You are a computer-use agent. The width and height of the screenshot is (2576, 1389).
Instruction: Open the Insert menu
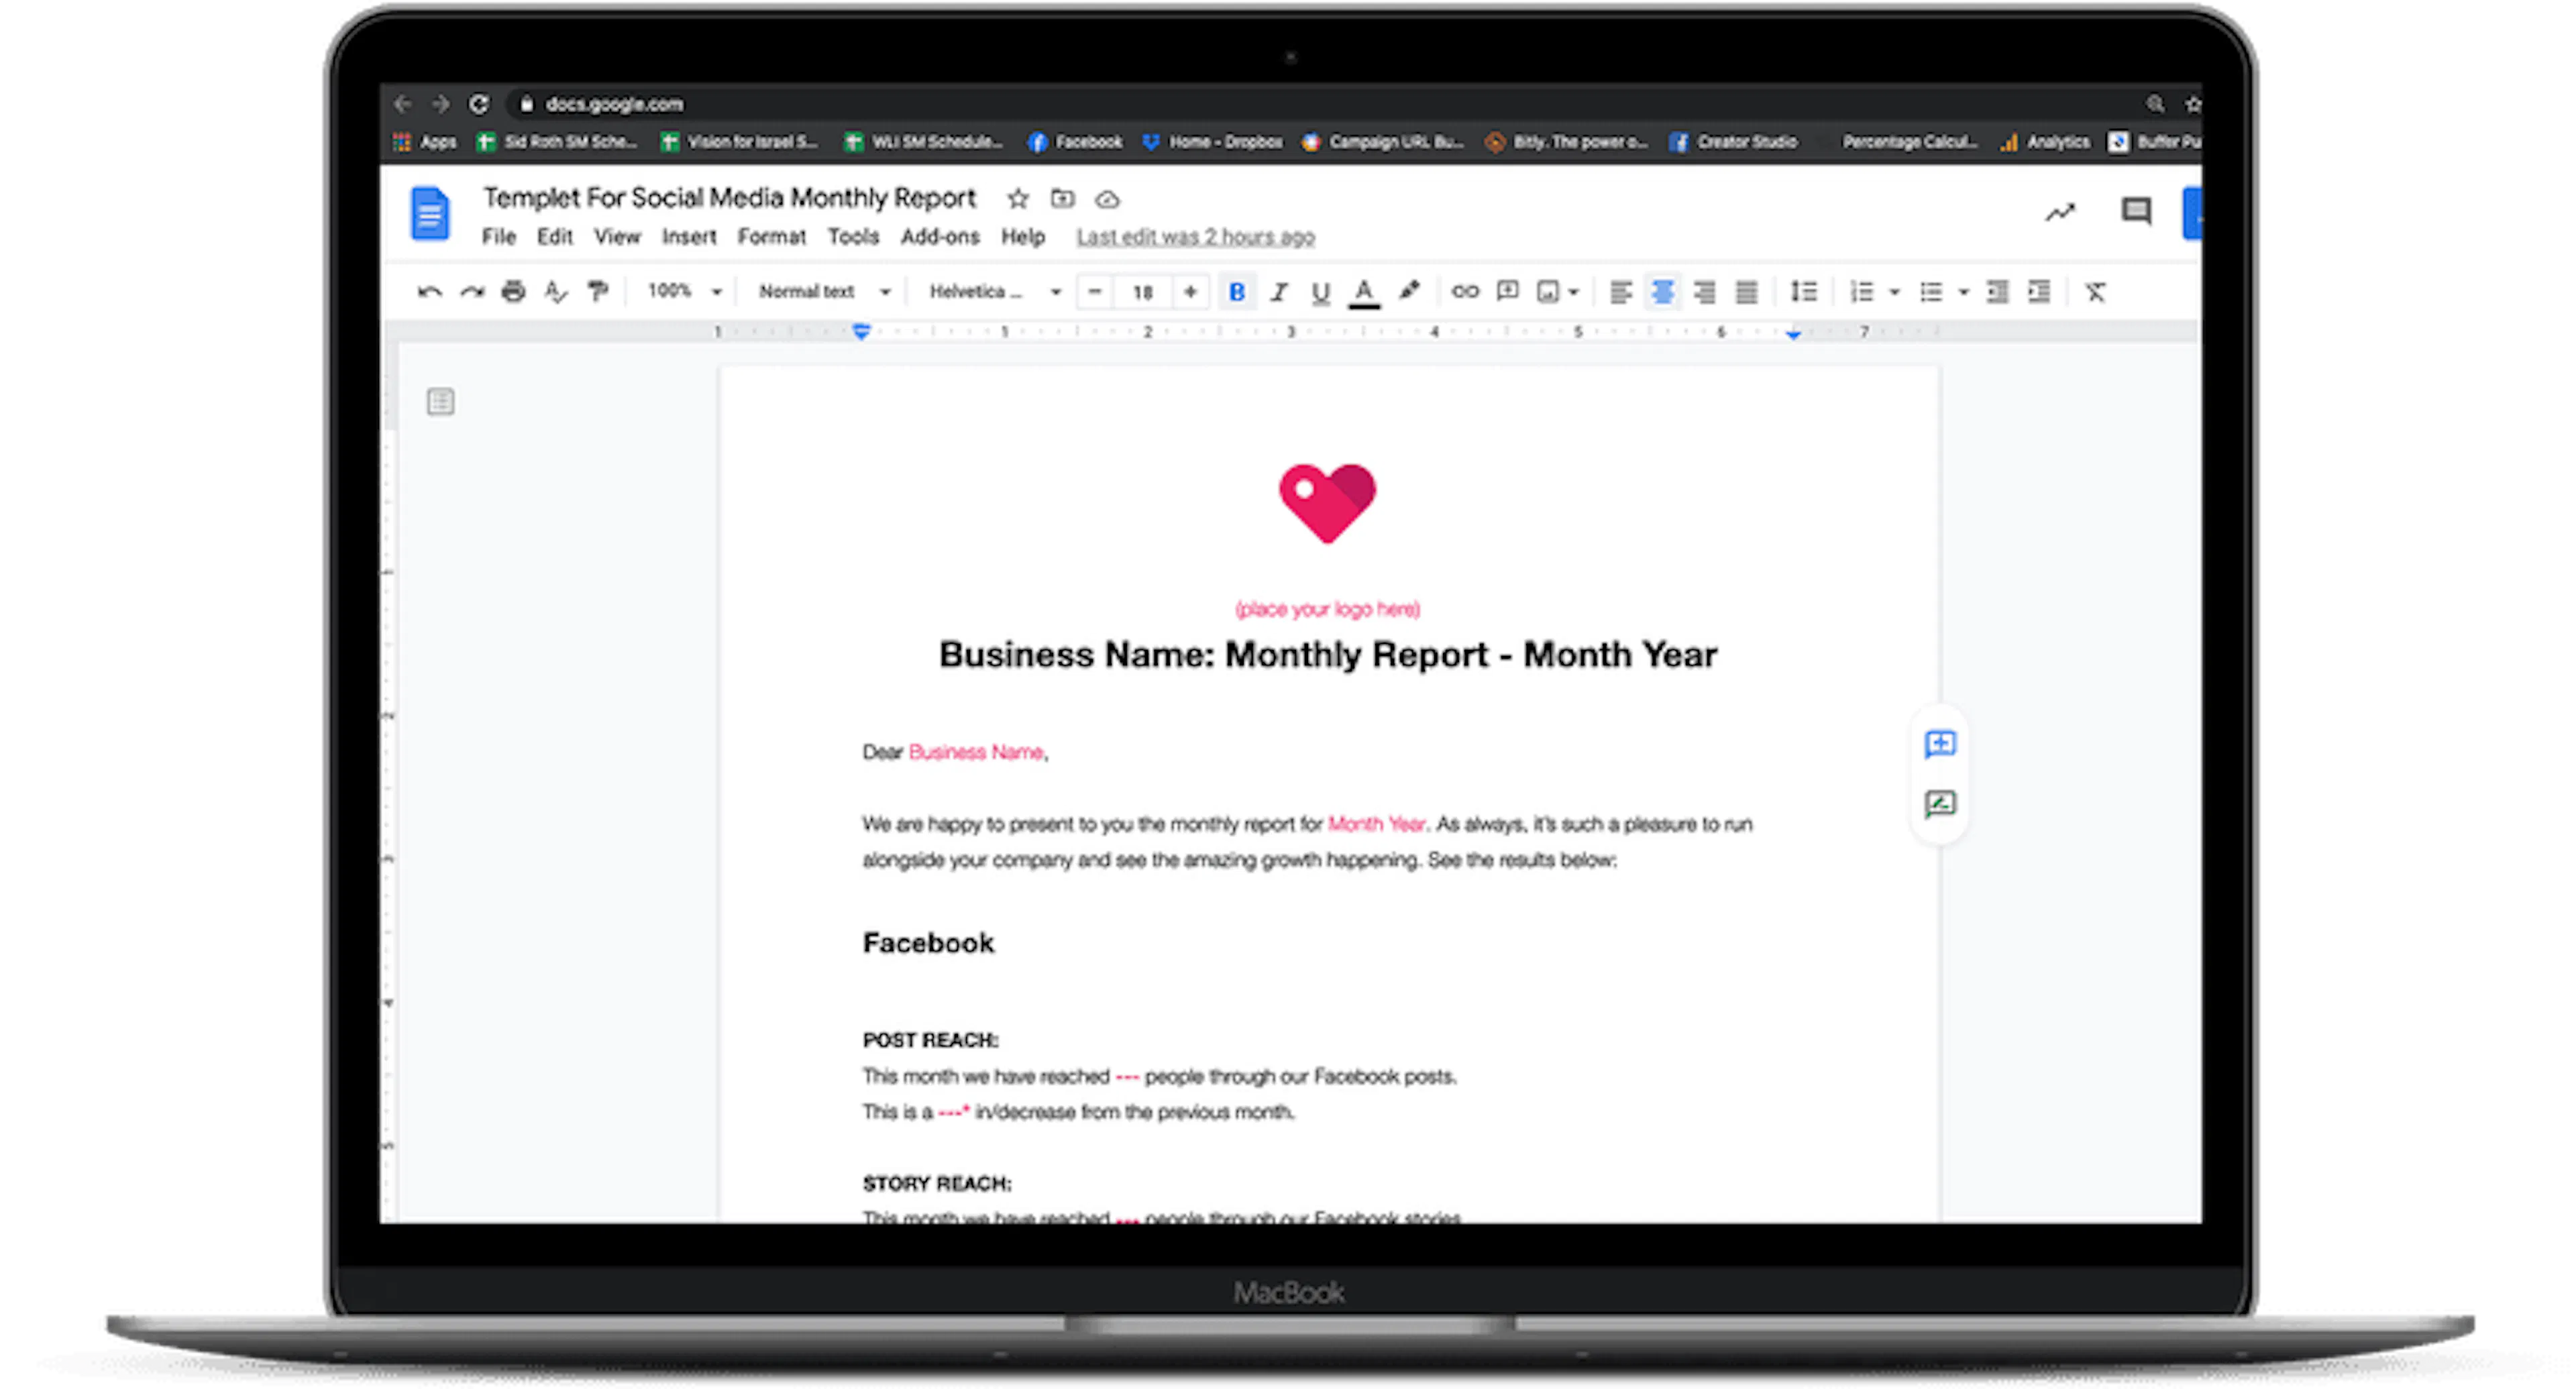pos(689,237)
